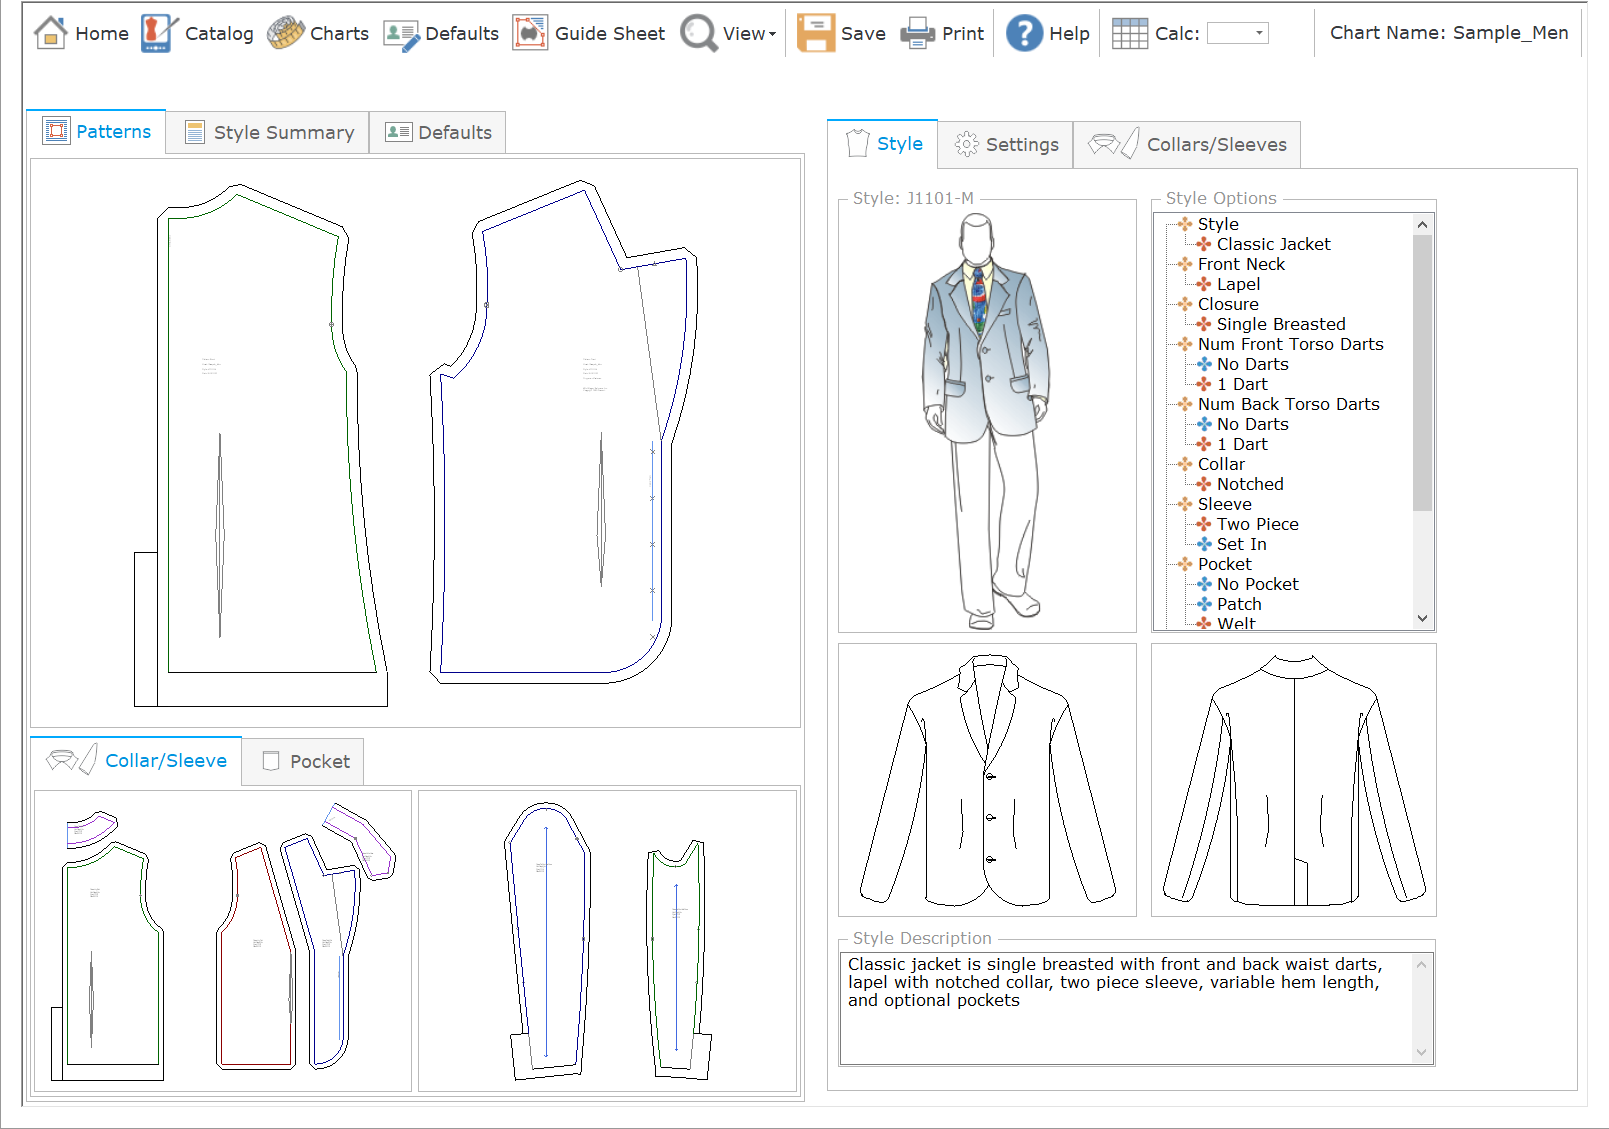
Task: Open Charts tape measure icon
Action: [286, 33]
